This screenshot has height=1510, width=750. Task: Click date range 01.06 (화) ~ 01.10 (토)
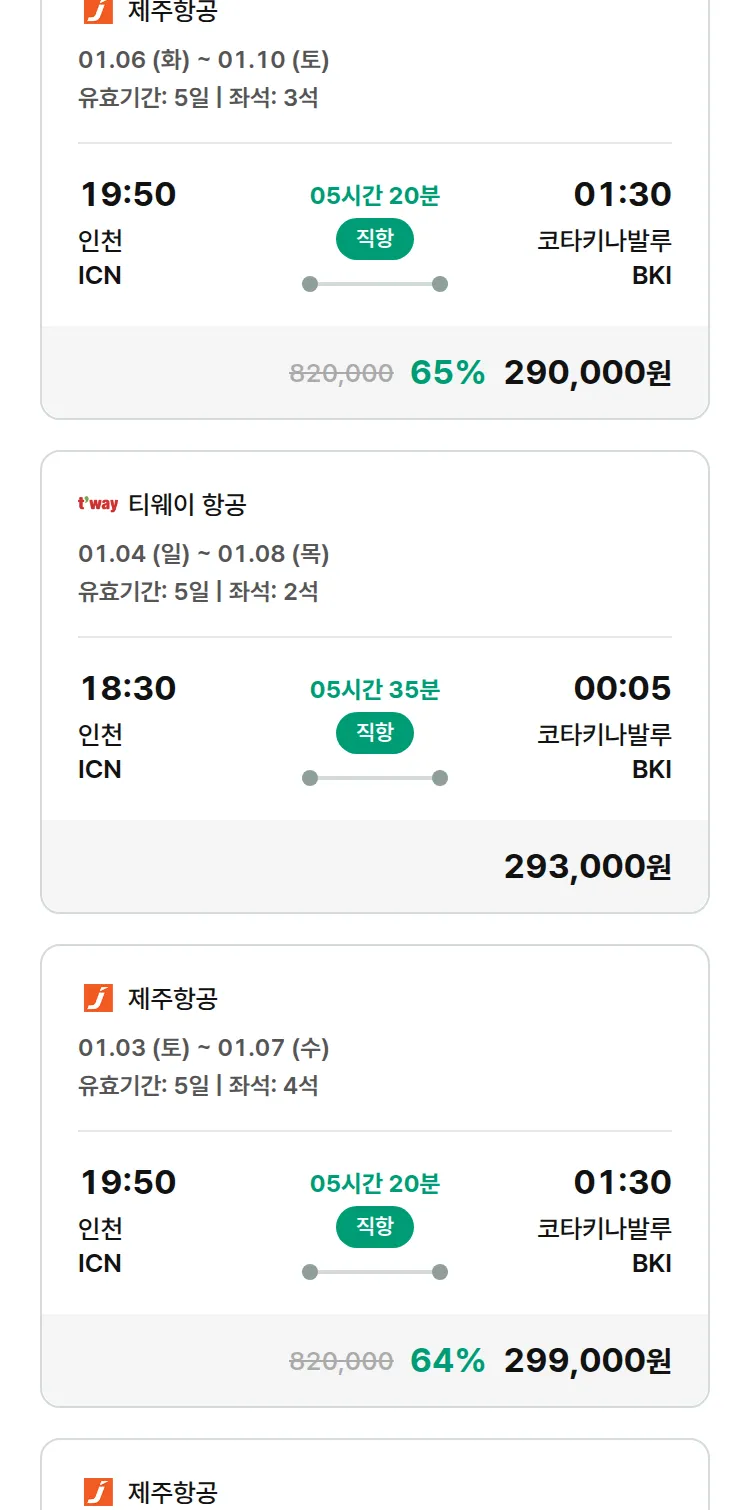[204, 60]
